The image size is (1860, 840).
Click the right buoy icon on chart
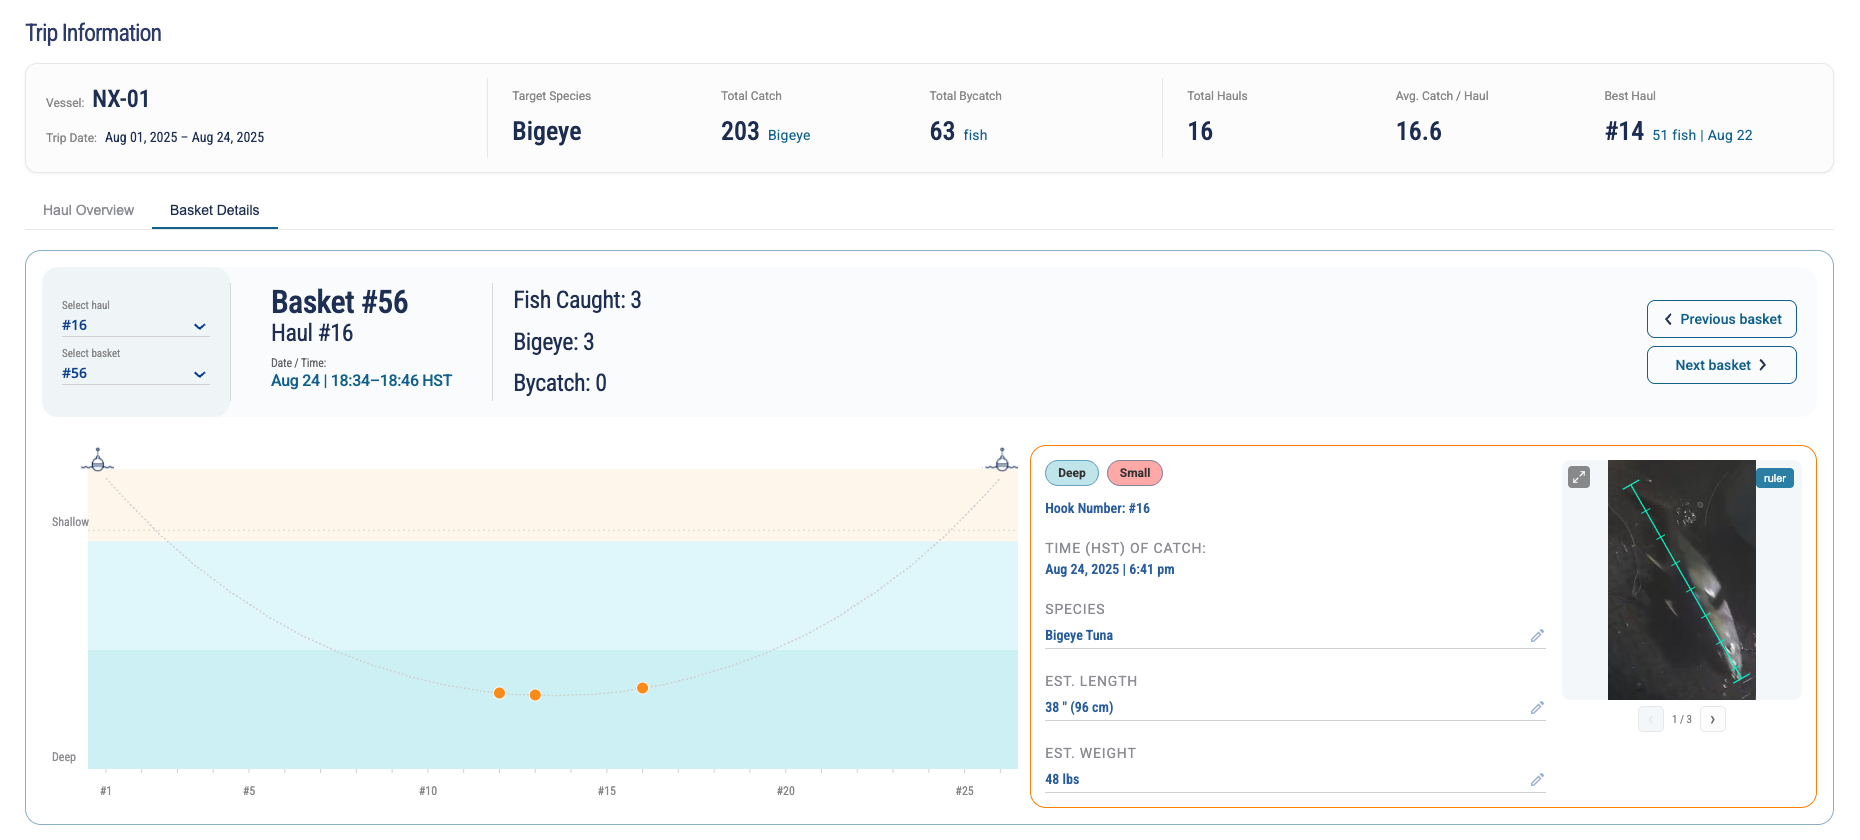click(x=1002, y=460)
